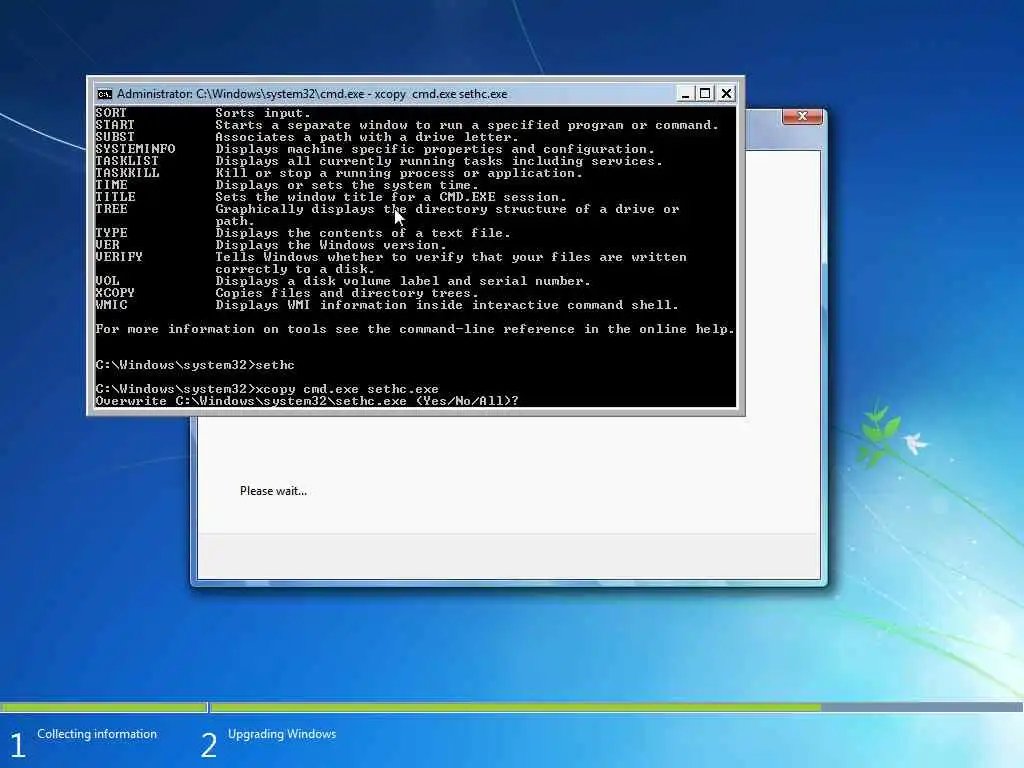The image size is (1024, 768).
Task: Click the SYSTEMINFO command help row
Action: [375, 149]
